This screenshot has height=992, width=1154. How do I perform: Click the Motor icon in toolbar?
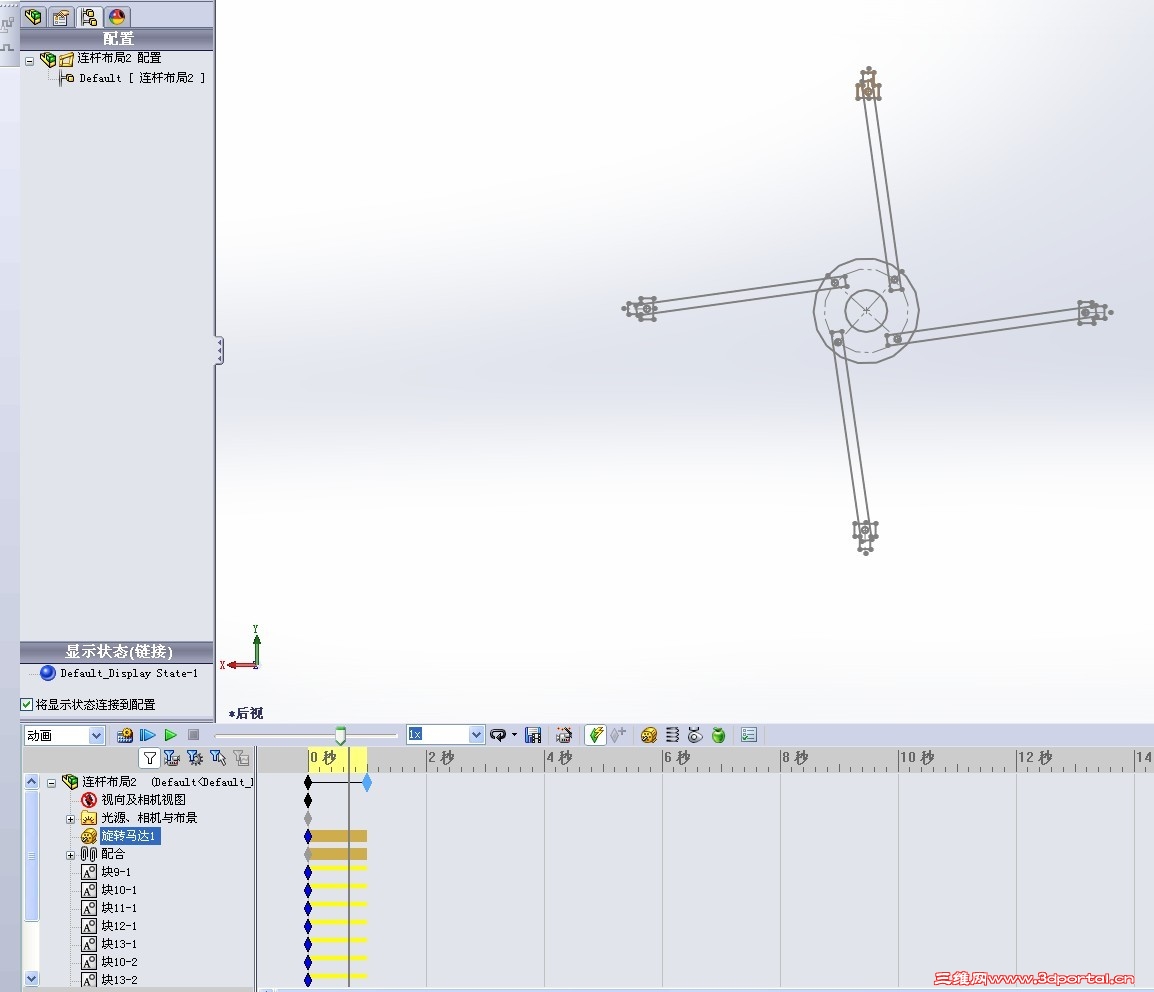click(x=649, y=735)
